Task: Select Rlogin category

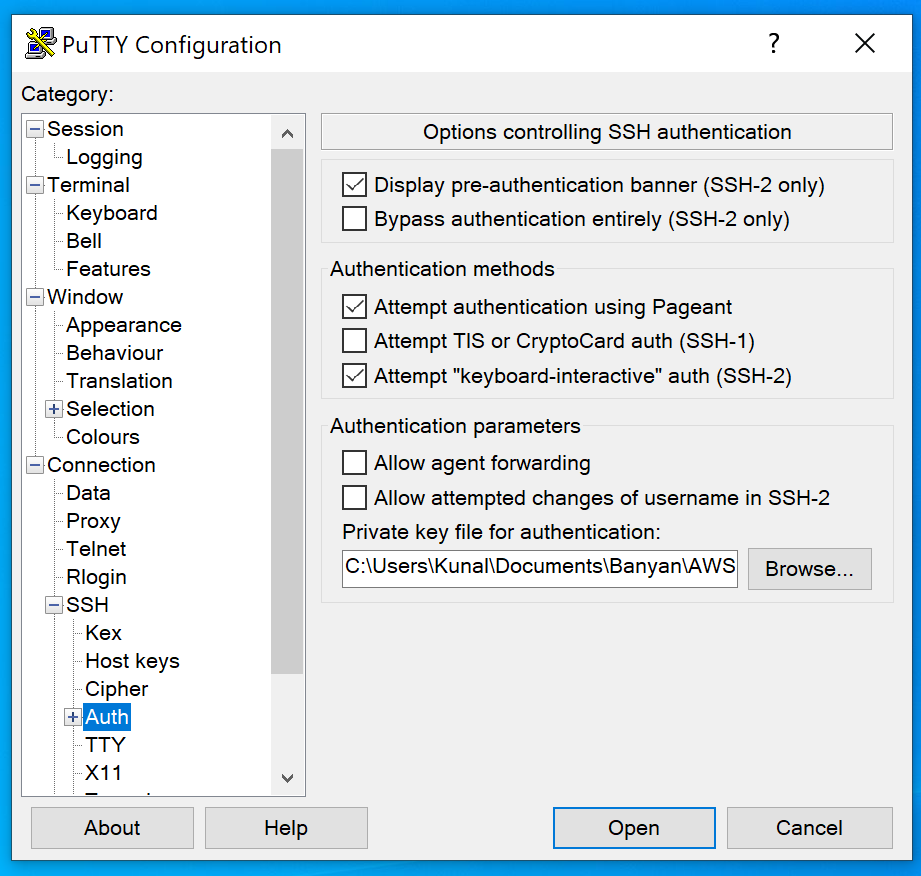Action: 96,578
